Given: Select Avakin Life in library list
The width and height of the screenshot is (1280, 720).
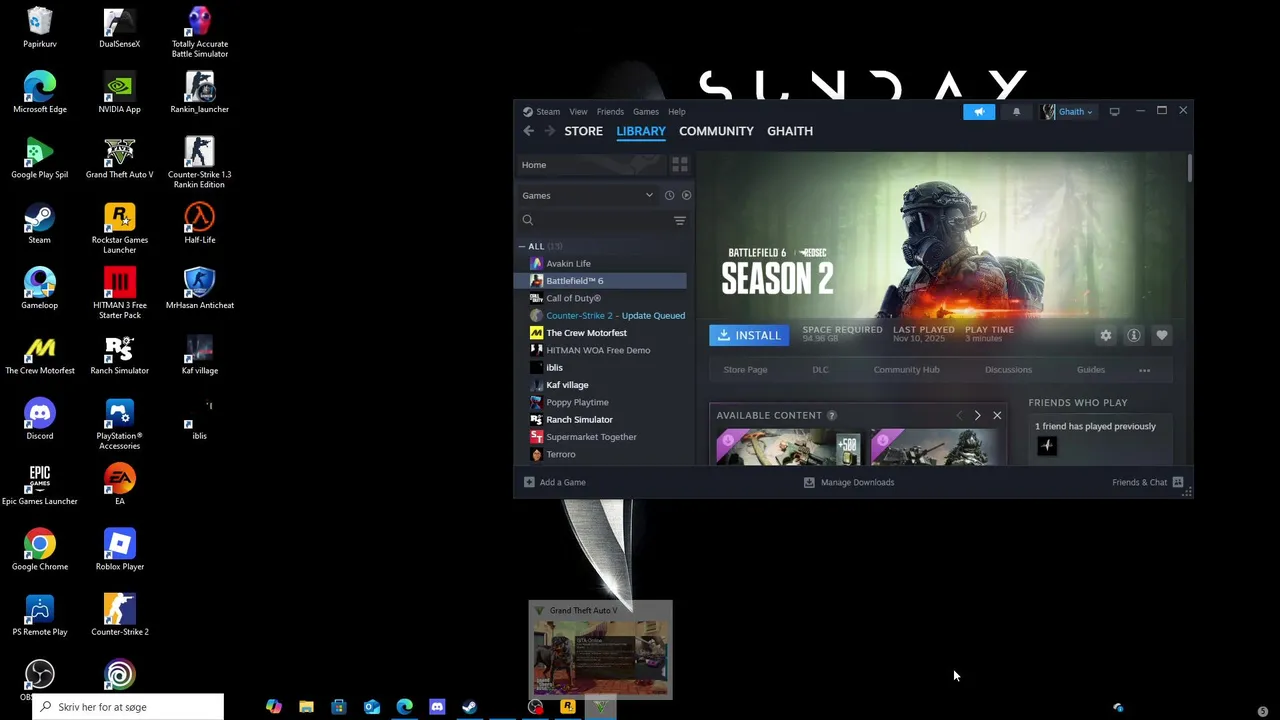Looking at the screenshot, I should [601, 263].
